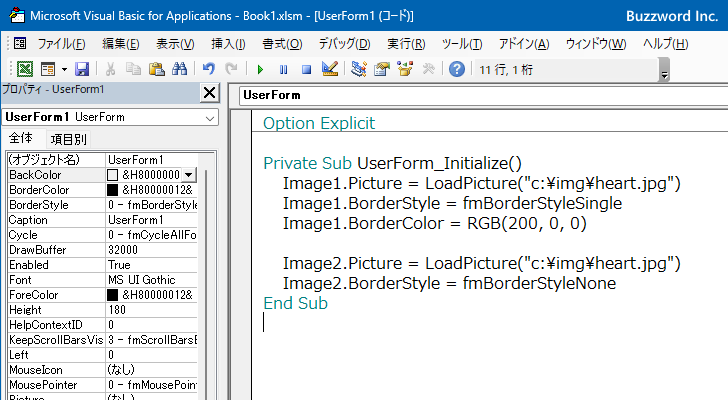Open the デバッグ(D) menu

click(344, 44)
